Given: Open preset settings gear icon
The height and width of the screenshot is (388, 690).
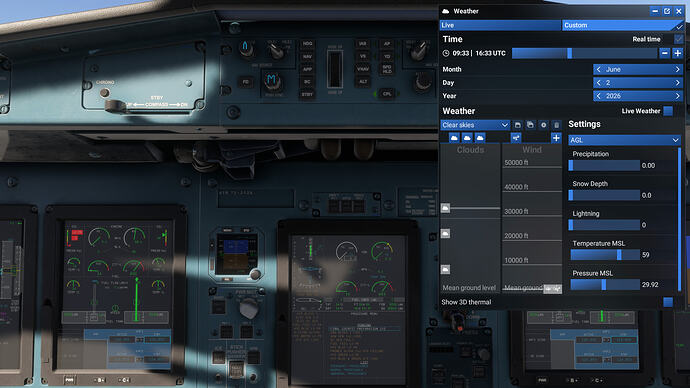Looking at the screenshot, I should pos(543,125).
